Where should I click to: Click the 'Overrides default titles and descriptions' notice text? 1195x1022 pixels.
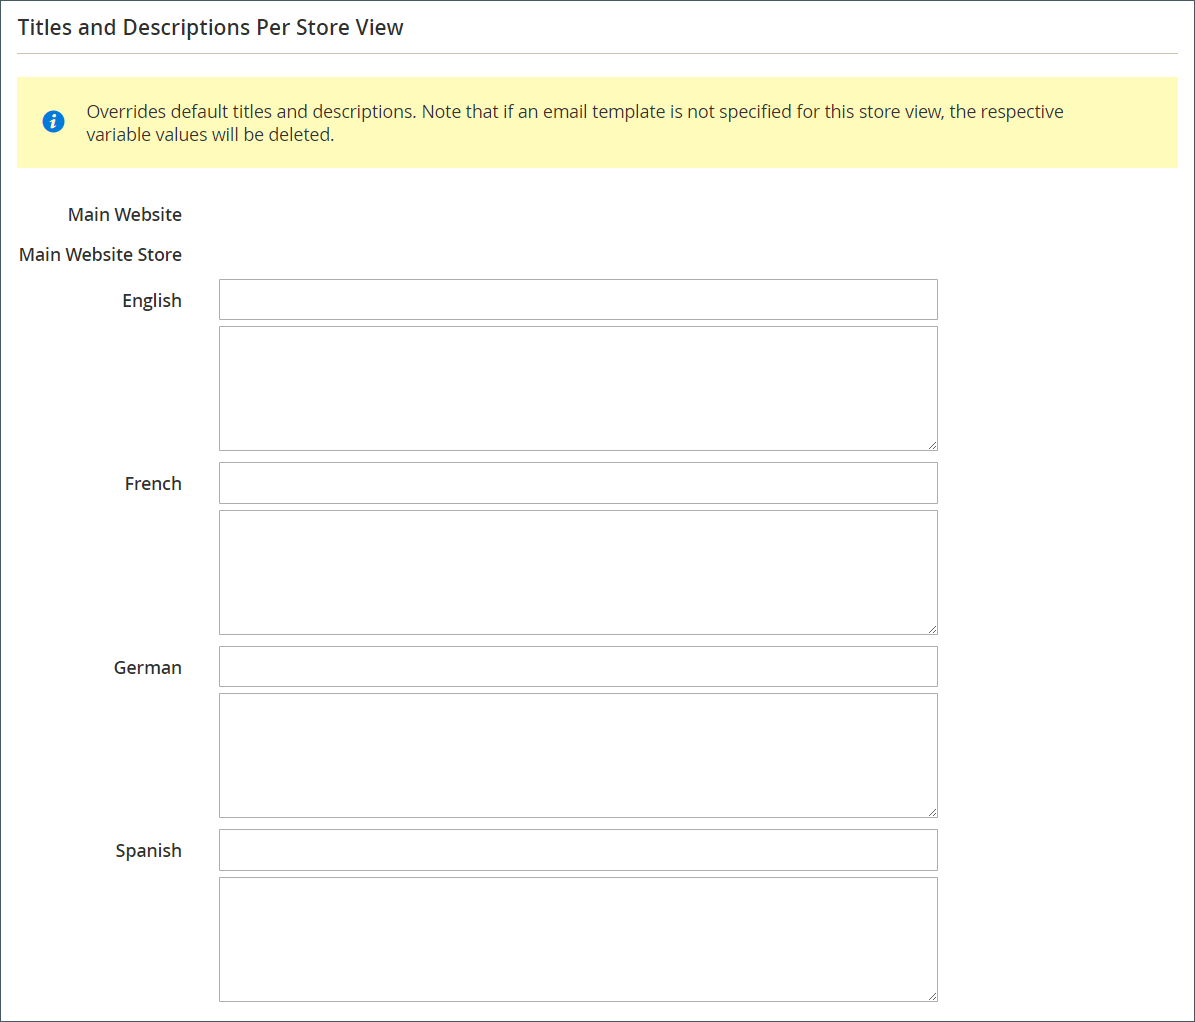[575, 123]
